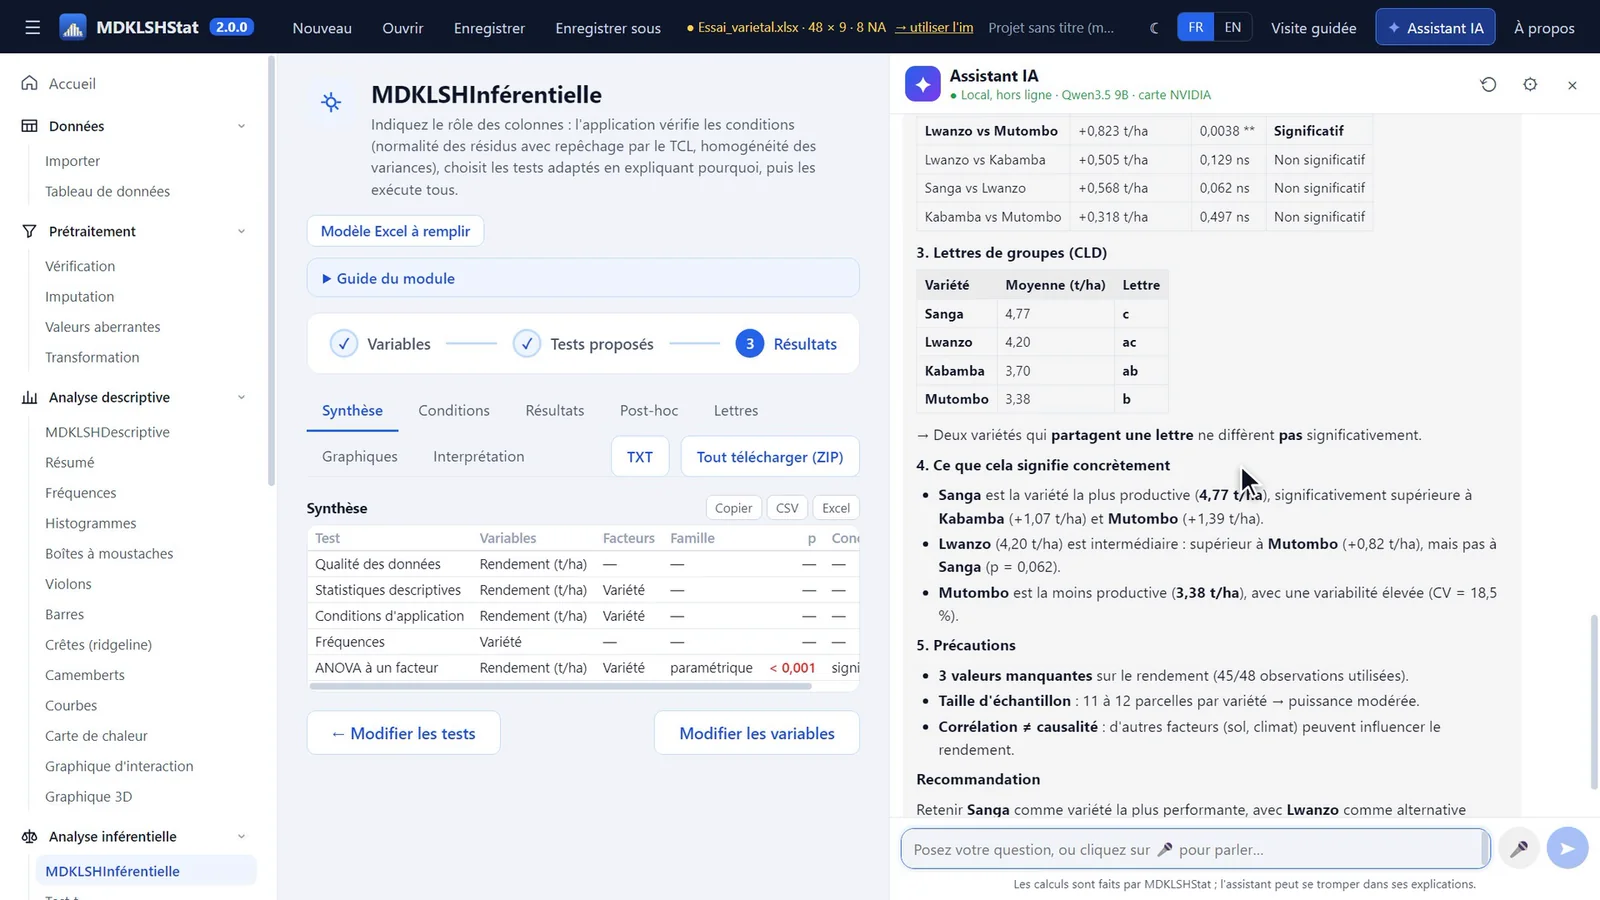The height and width of the screenshot is (900, 1600).
Task: Open assistant settings gear icon
Action: point(1530,85)
